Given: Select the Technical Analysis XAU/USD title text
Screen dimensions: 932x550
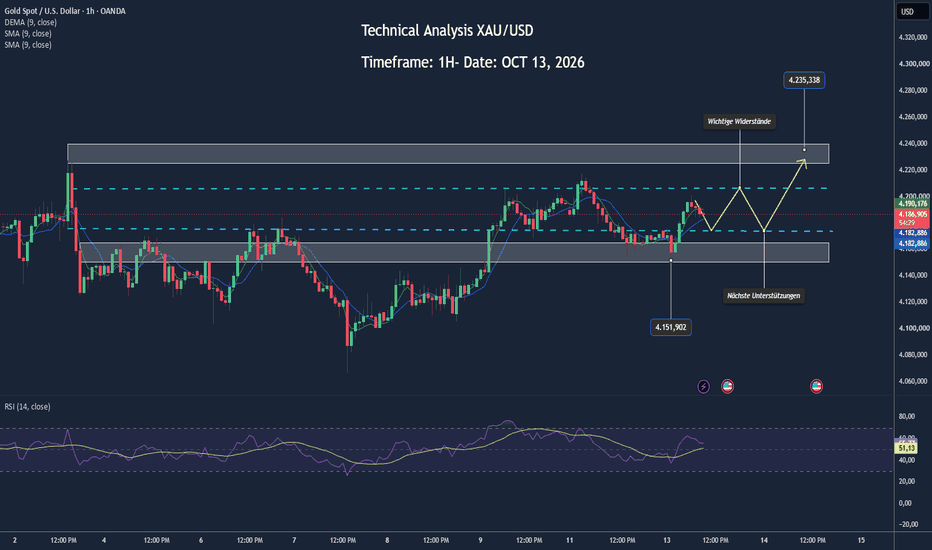Looking at the screenshot, I should [447, 31].
